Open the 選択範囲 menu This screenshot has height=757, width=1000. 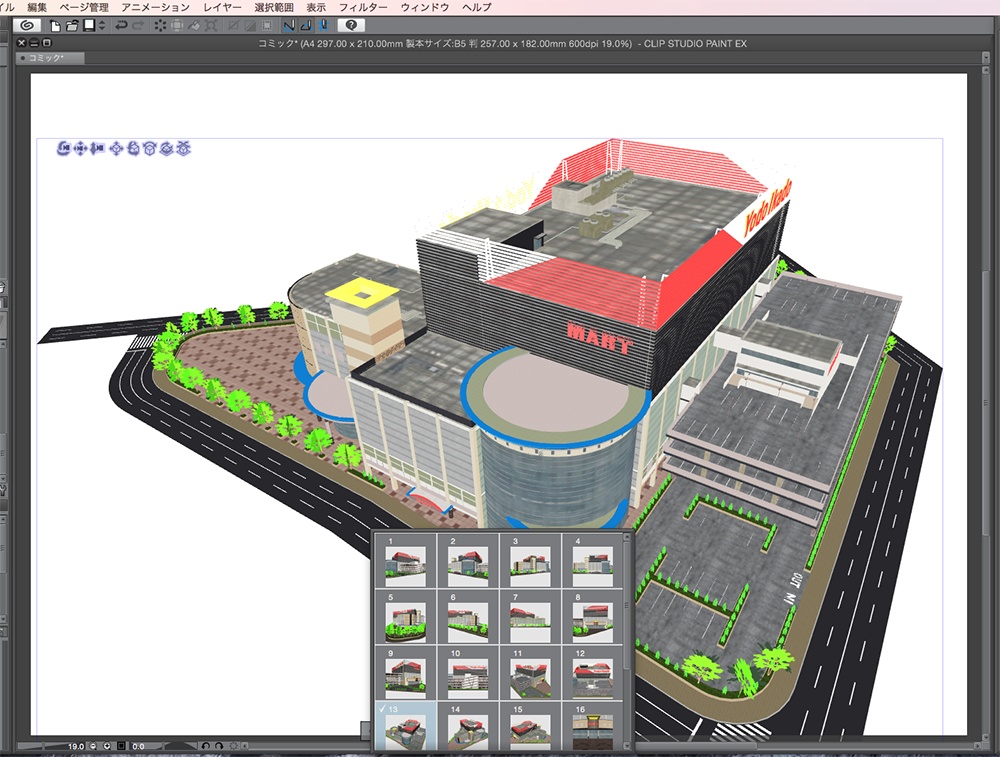point(274,7)
